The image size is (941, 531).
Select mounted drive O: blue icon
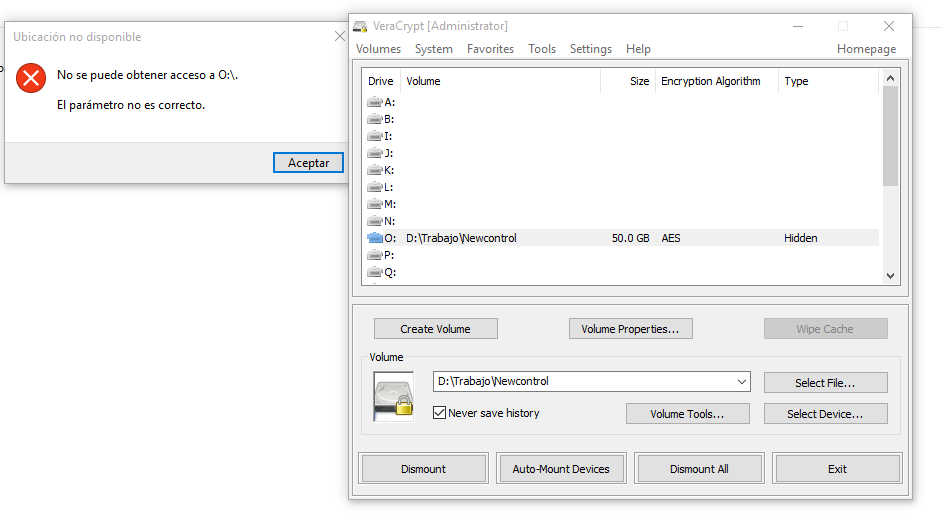(375, 238)
